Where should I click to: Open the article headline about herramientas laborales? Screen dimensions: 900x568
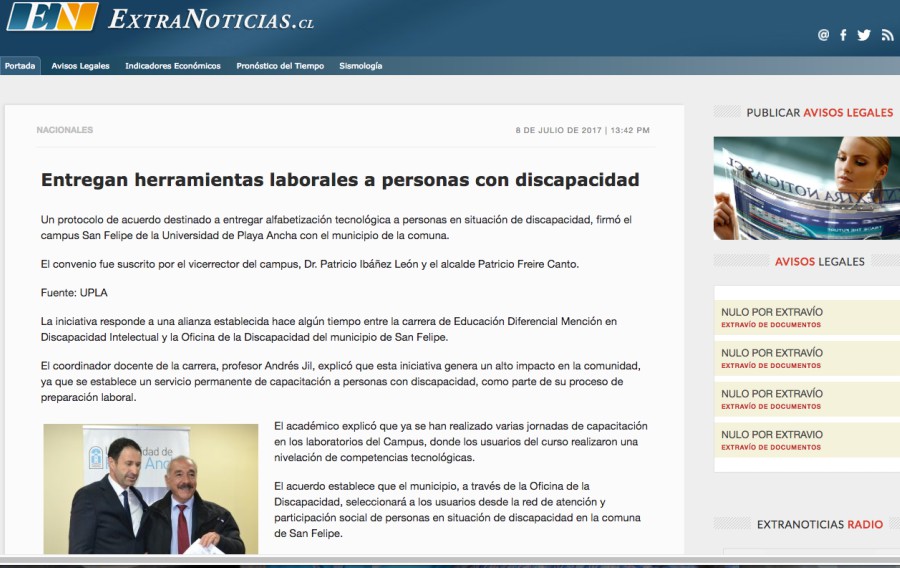(x=339, y=181)
